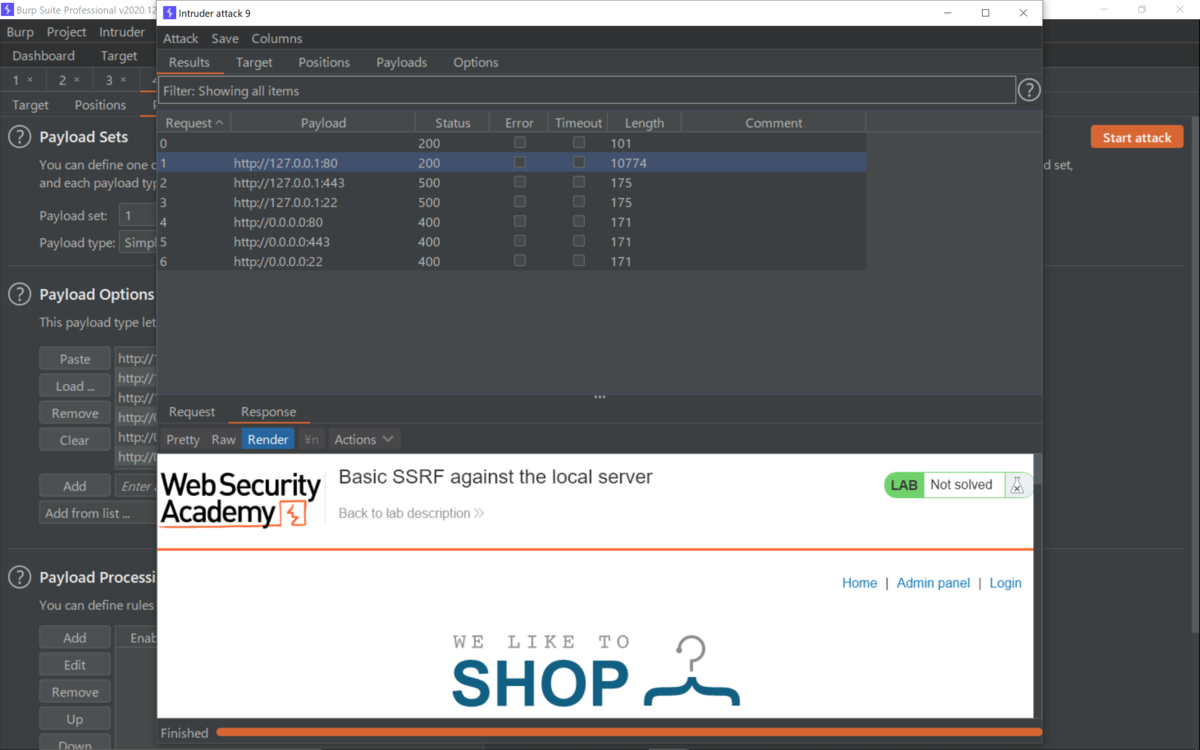
Task: Click the We Like To Shop hanger logo
Action: [596, 671]
